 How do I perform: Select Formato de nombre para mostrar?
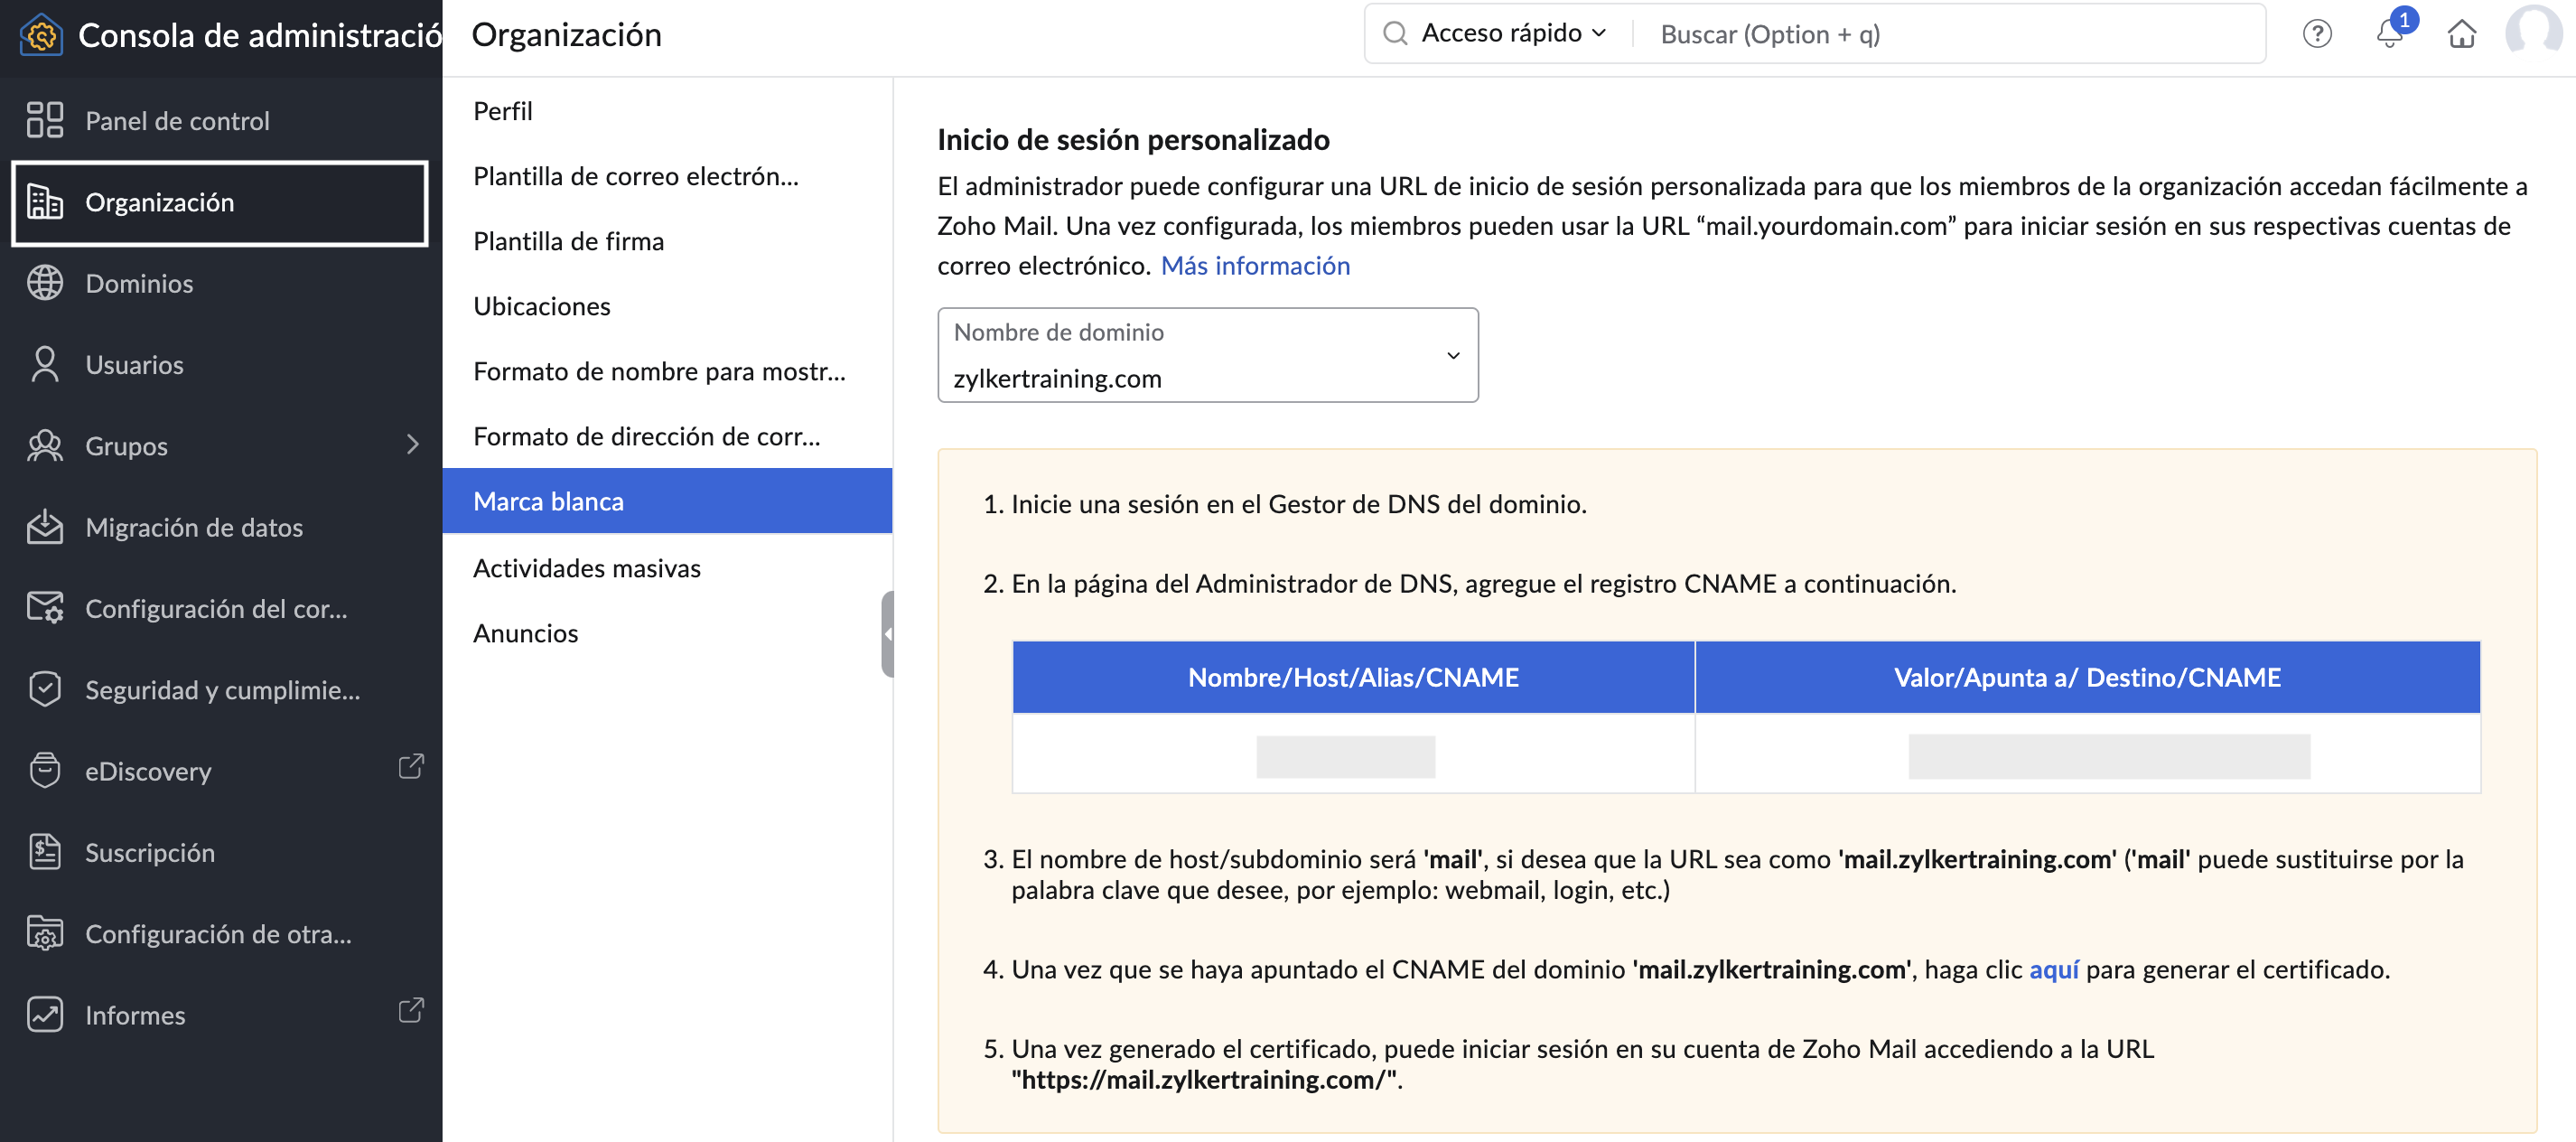click(667, 371)
